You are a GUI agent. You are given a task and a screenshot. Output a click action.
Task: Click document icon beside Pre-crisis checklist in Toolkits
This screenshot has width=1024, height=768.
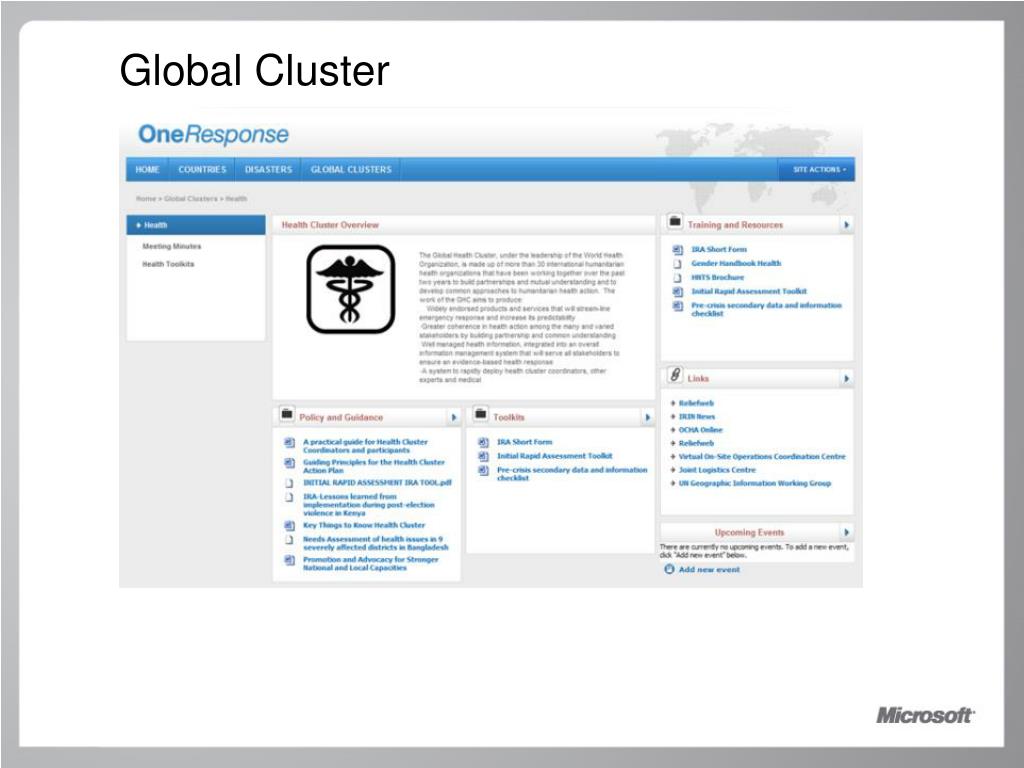coord(483,470)
